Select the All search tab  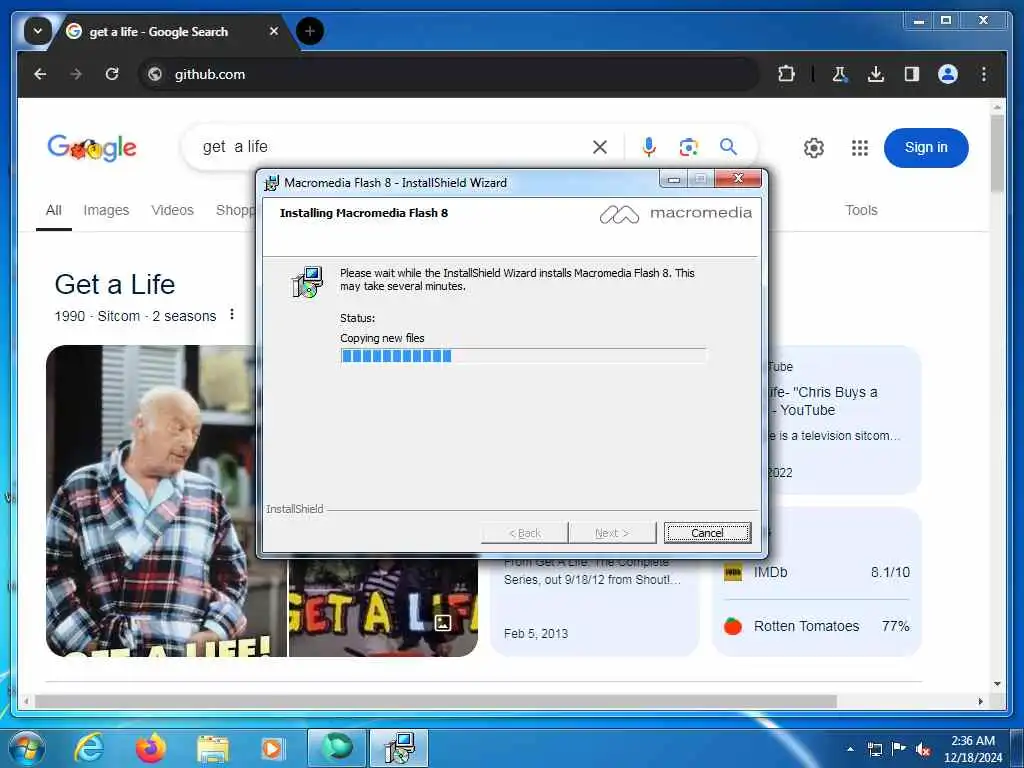54,210
